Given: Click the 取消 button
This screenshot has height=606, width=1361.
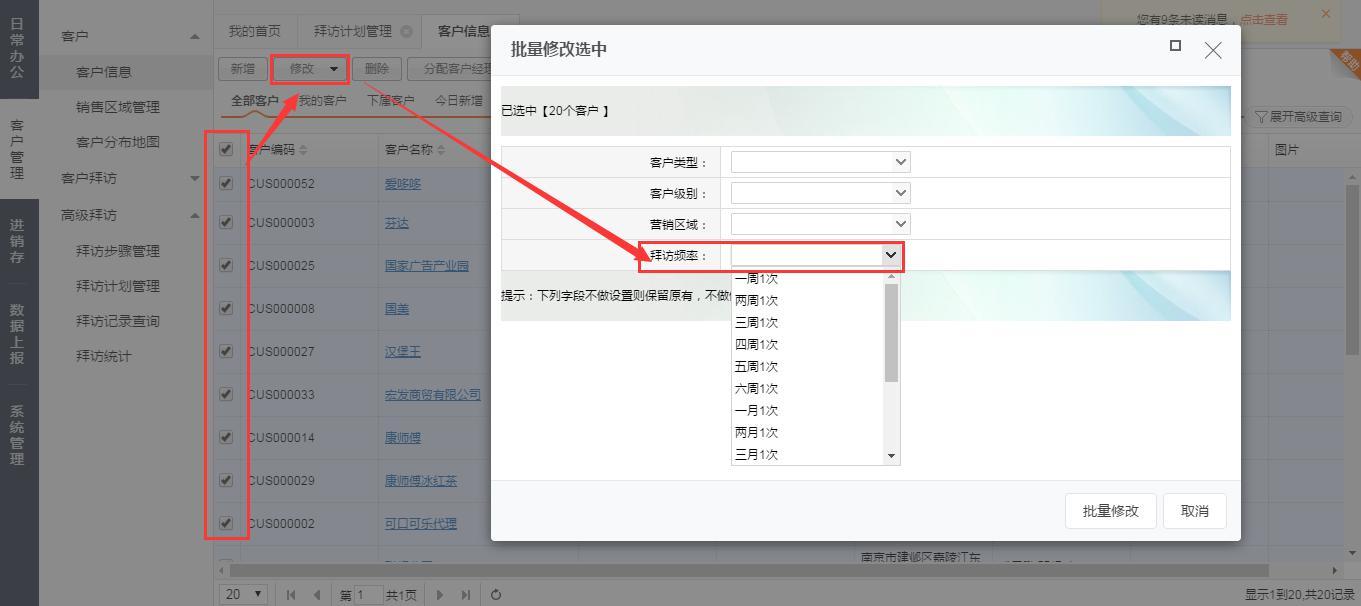Looking at the screenshot, I should pyautogui.click(x=1194, y=511).
